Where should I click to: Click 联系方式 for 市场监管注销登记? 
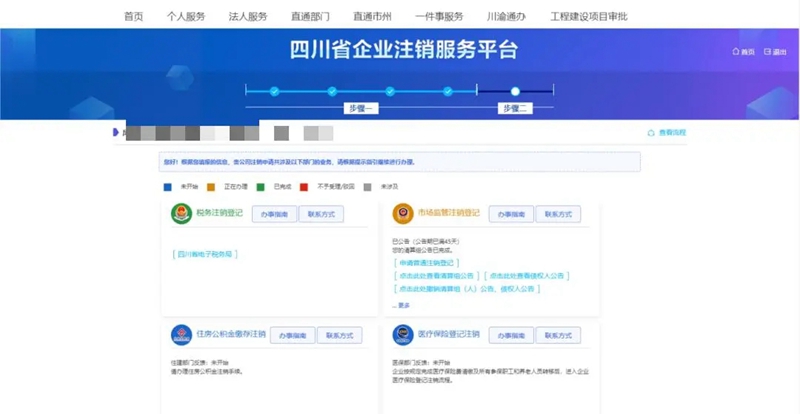[x=558, y=214]
